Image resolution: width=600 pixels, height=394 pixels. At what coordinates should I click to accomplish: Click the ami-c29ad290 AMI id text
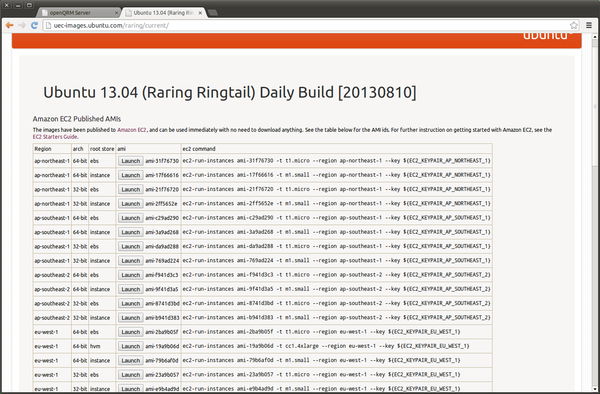[x=162, y=218]
